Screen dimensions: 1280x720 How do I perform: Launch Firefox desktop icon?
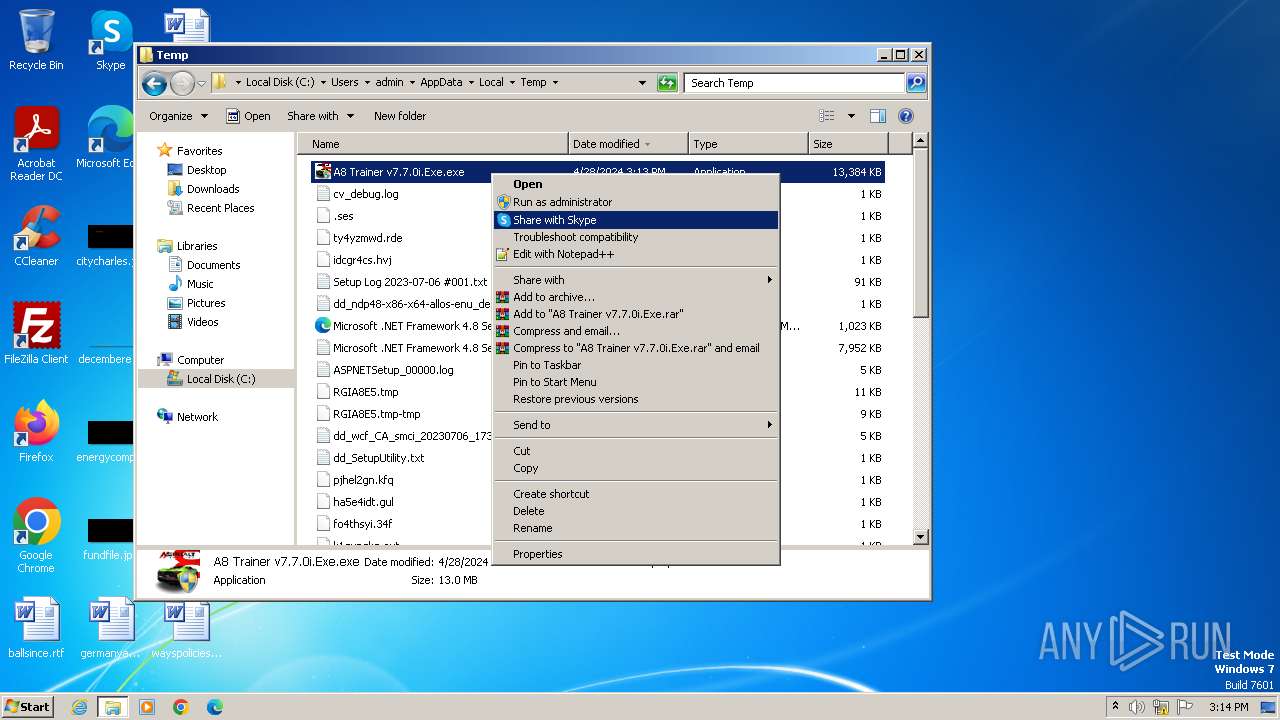(x=36, y=431)
